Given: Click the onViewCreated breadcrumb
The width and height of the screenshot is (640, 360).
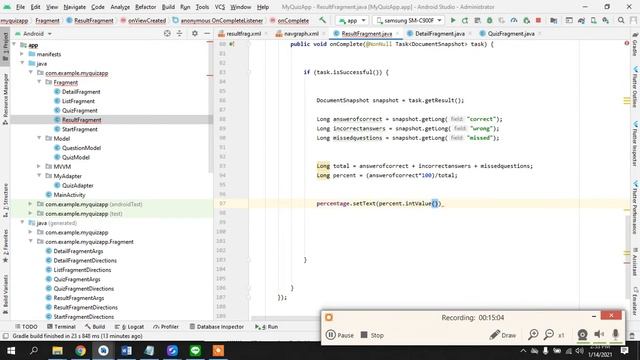Looking at the screenshot, I should click(x=147, y=20).
